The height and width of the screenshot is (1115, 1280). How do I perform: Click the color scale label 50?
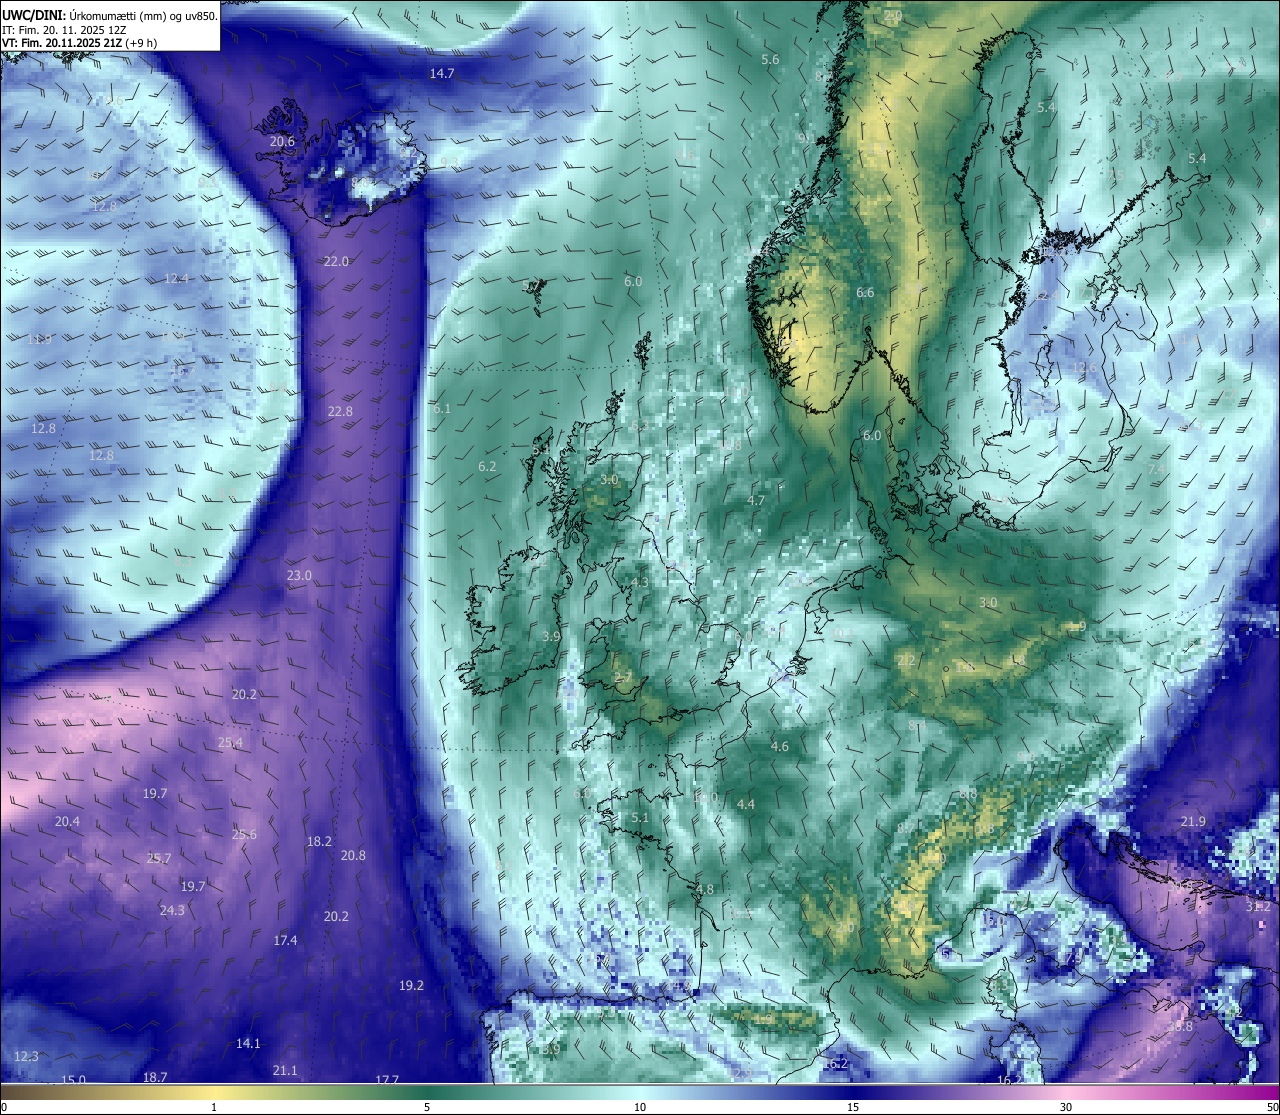click(x=1272, y=1107)
